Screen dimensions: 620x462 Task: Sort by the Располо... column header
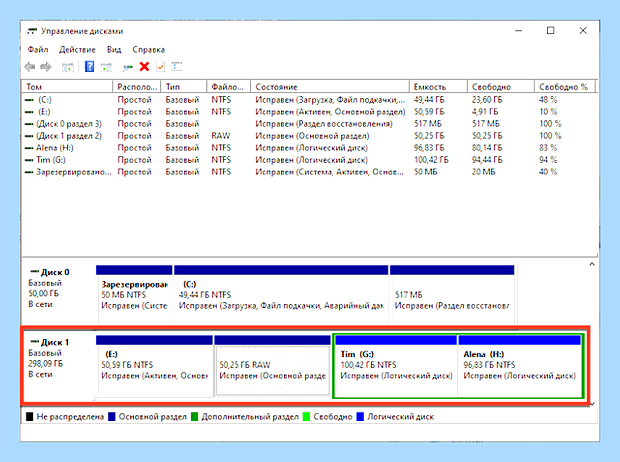137,87
